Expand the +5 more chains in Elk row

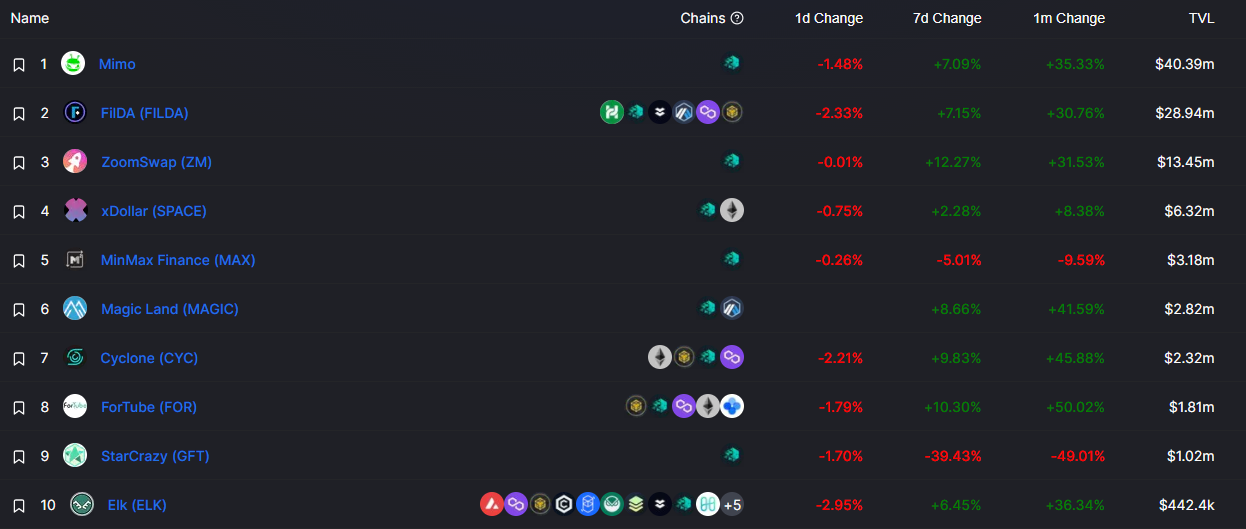click(x=732, y=504)
